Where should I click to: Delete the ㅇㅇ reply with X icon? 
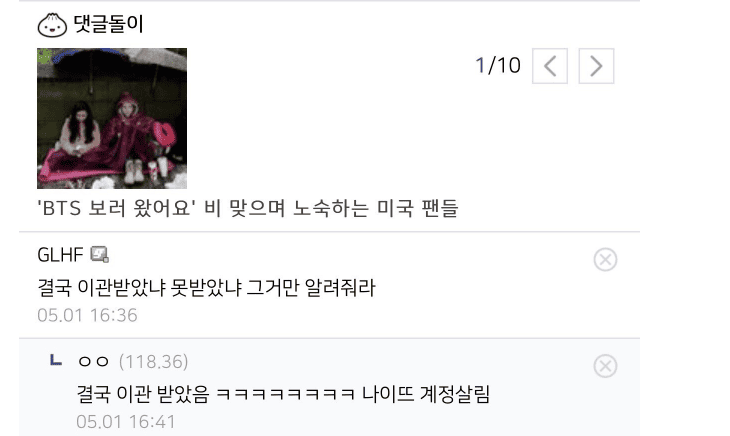pyautogui.click(x=605, y=366)
